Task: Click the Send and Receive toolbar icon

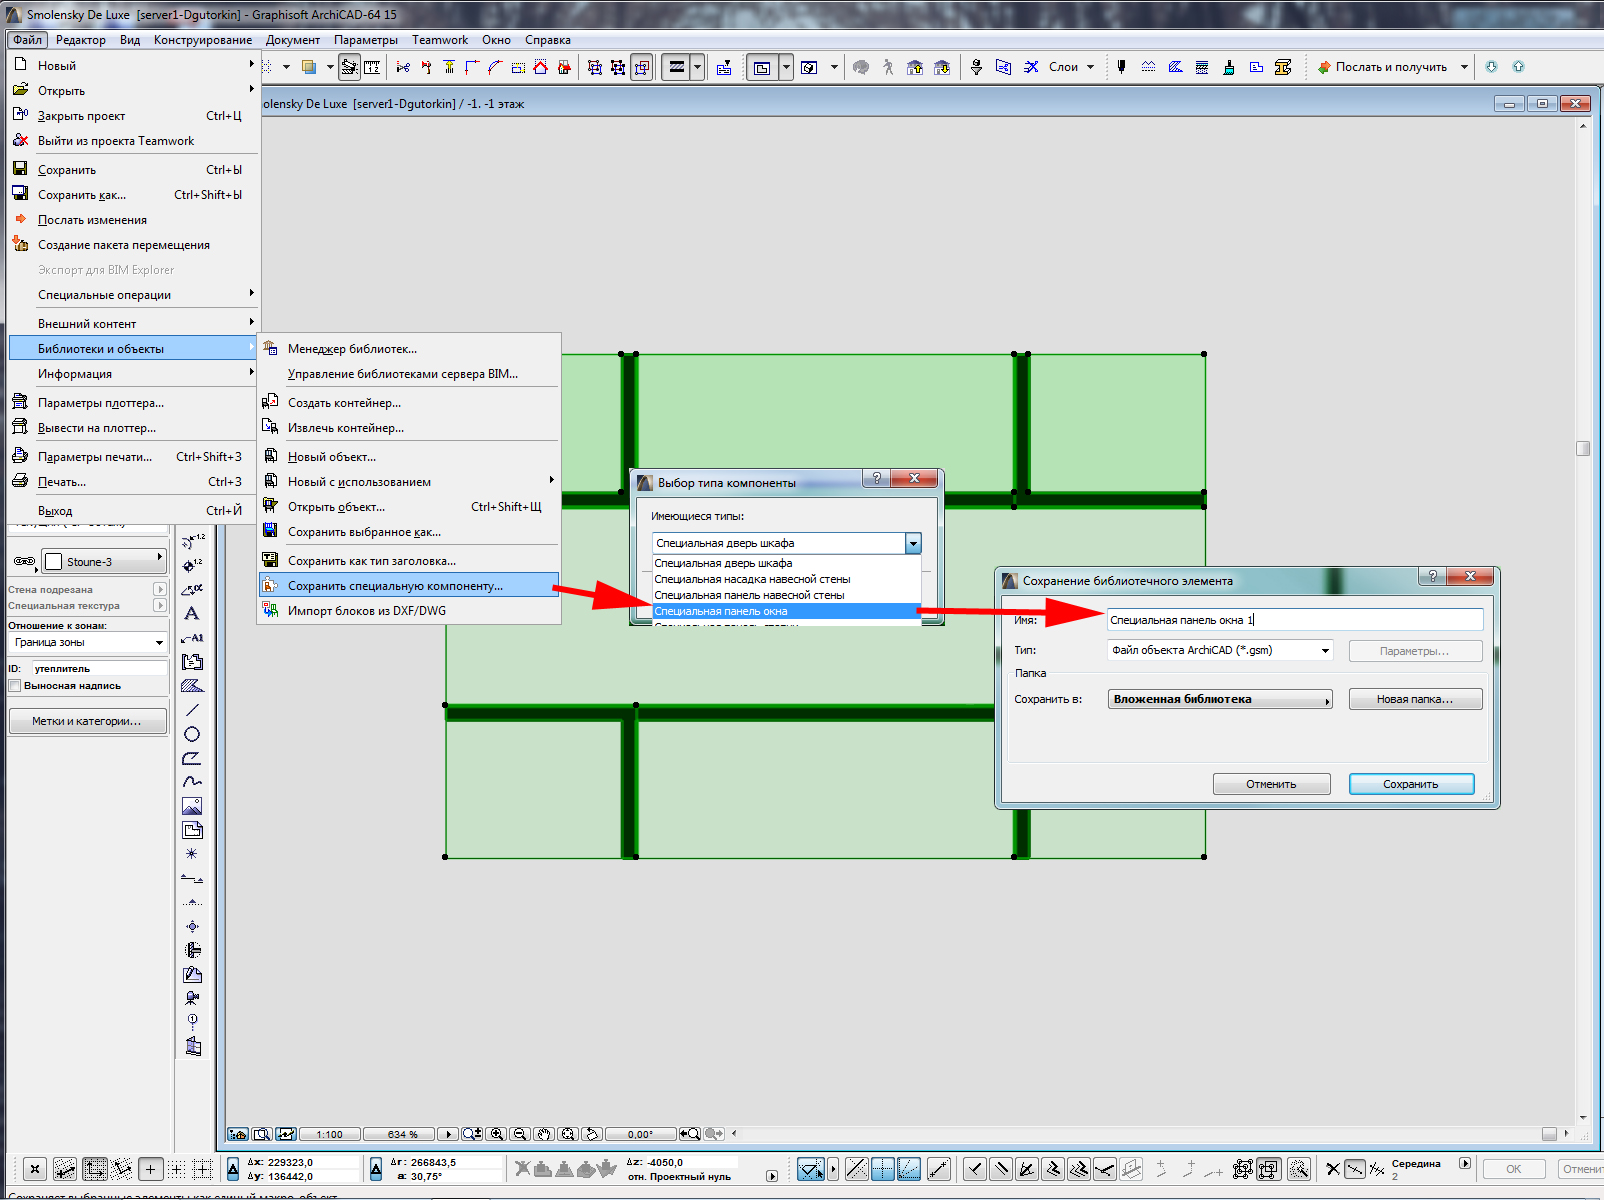Action: pos(1324,67)
